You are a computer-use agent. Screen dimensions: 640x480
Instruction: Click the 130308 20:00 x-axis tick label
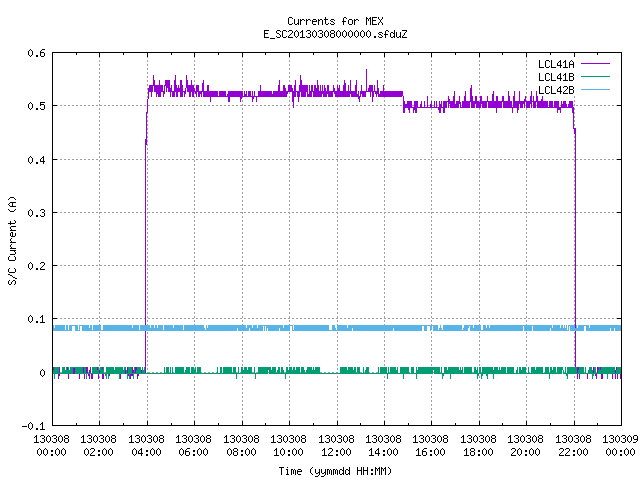pyautogui.click(x=526, y=445)
